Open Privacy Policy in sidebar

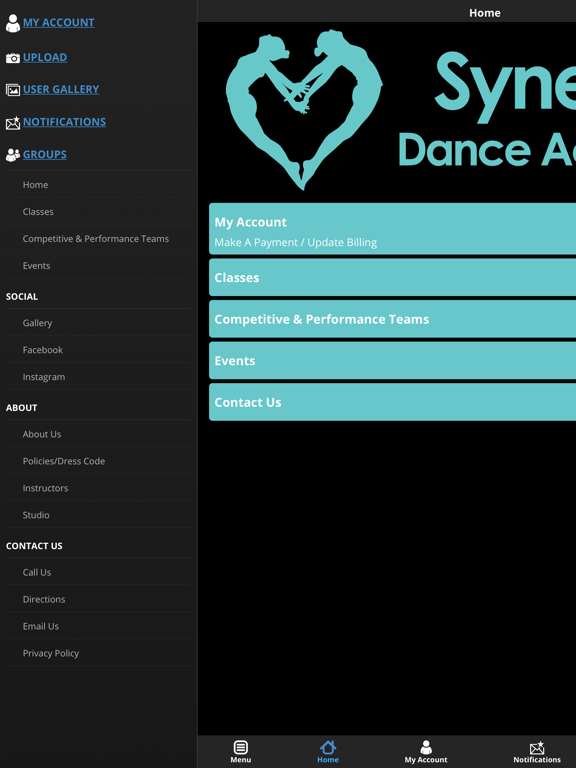point(98,653)
